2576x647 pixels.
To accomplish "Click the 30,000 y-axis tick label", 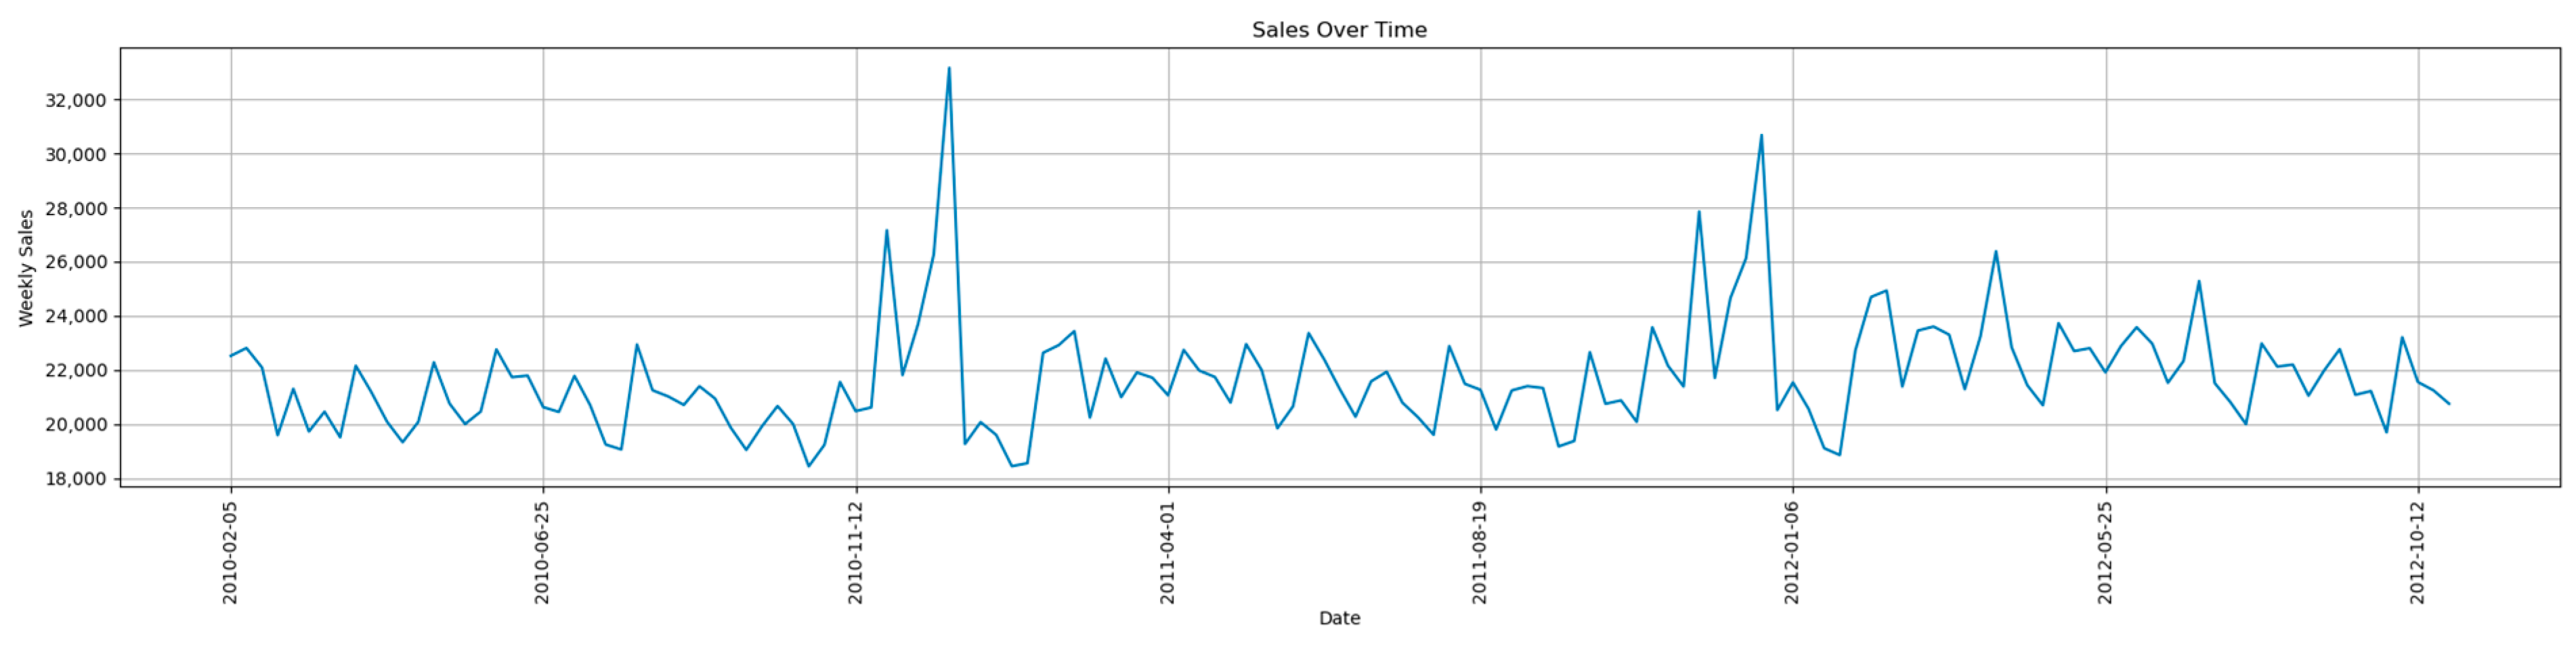I will click(x=76, y=154).
